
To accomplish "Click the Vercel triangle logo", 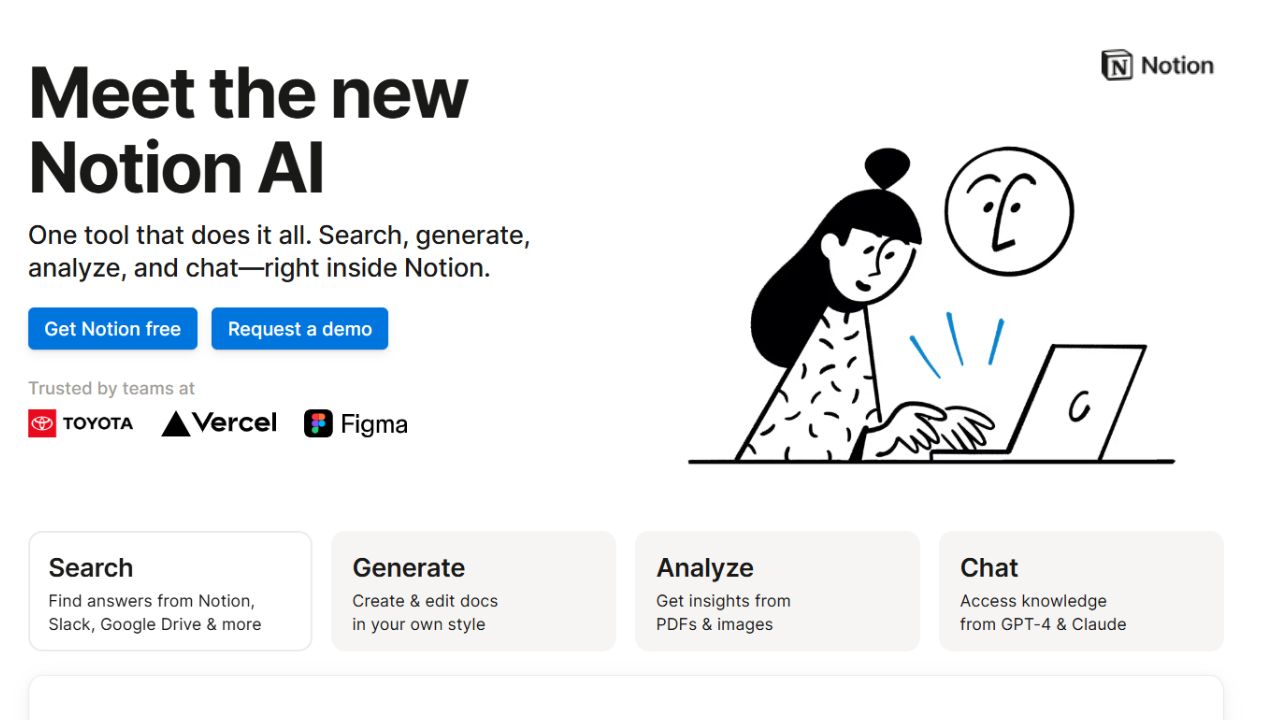I will 176,422.
